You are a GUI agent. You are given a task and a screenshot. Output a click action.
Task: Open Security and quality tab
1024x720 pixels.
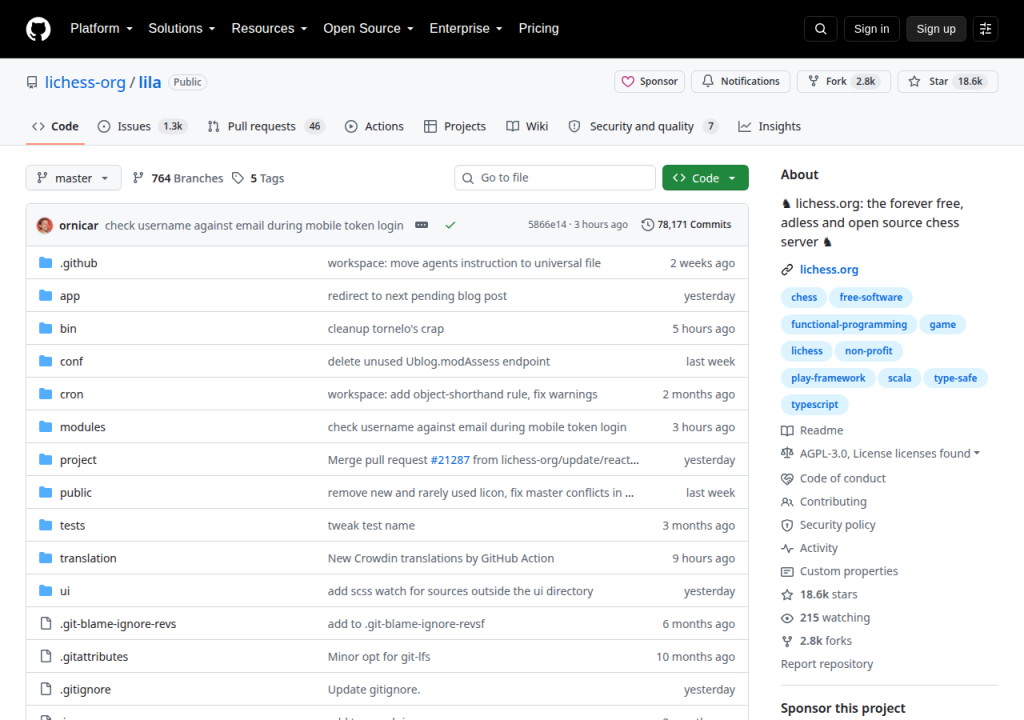tap(643, 126)
